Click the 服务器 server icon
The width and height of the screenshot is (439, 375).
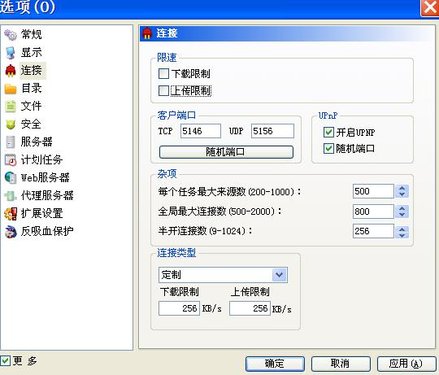[10, 142]
